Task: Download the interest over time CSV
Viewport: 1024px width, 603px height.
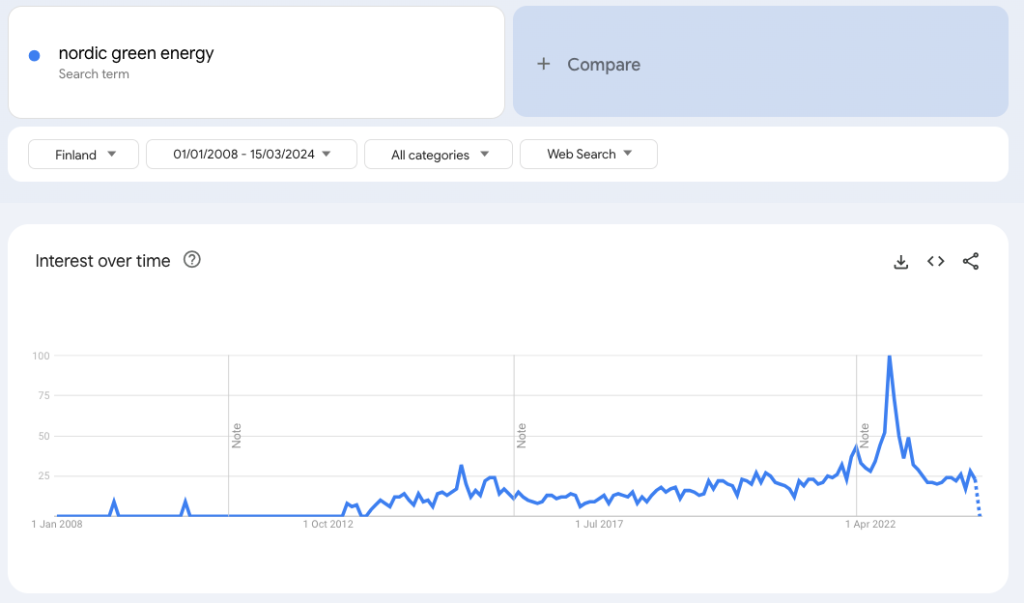Action: [x=901, y=262]
